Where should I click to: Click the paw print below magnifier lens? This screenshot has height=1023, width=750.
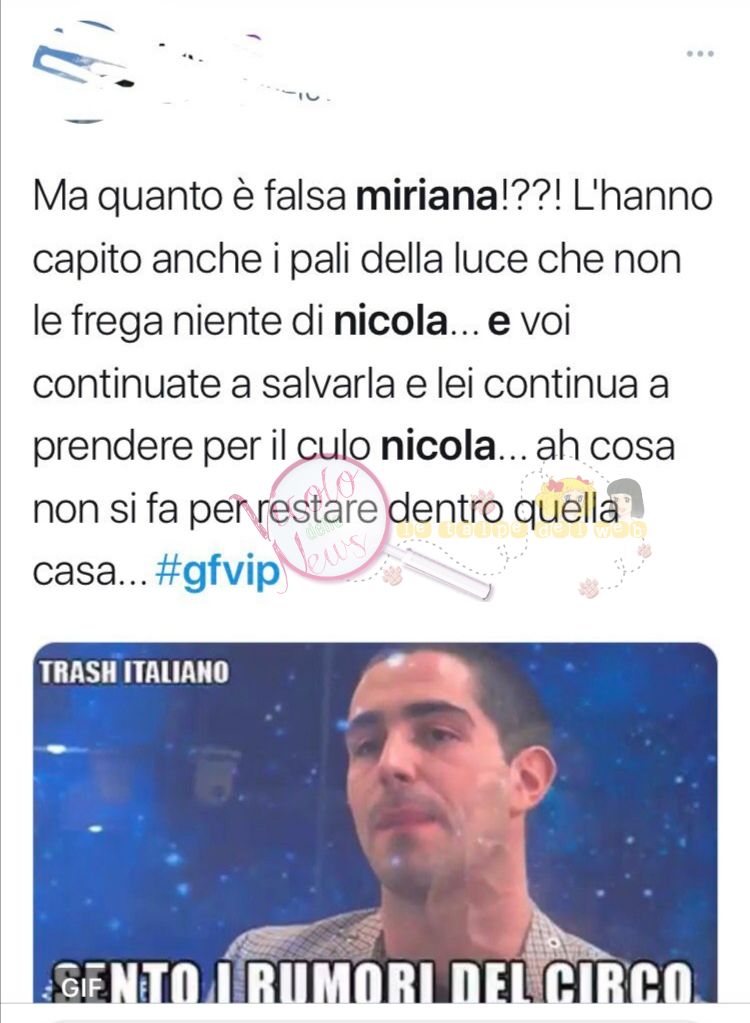pos(394,576)
